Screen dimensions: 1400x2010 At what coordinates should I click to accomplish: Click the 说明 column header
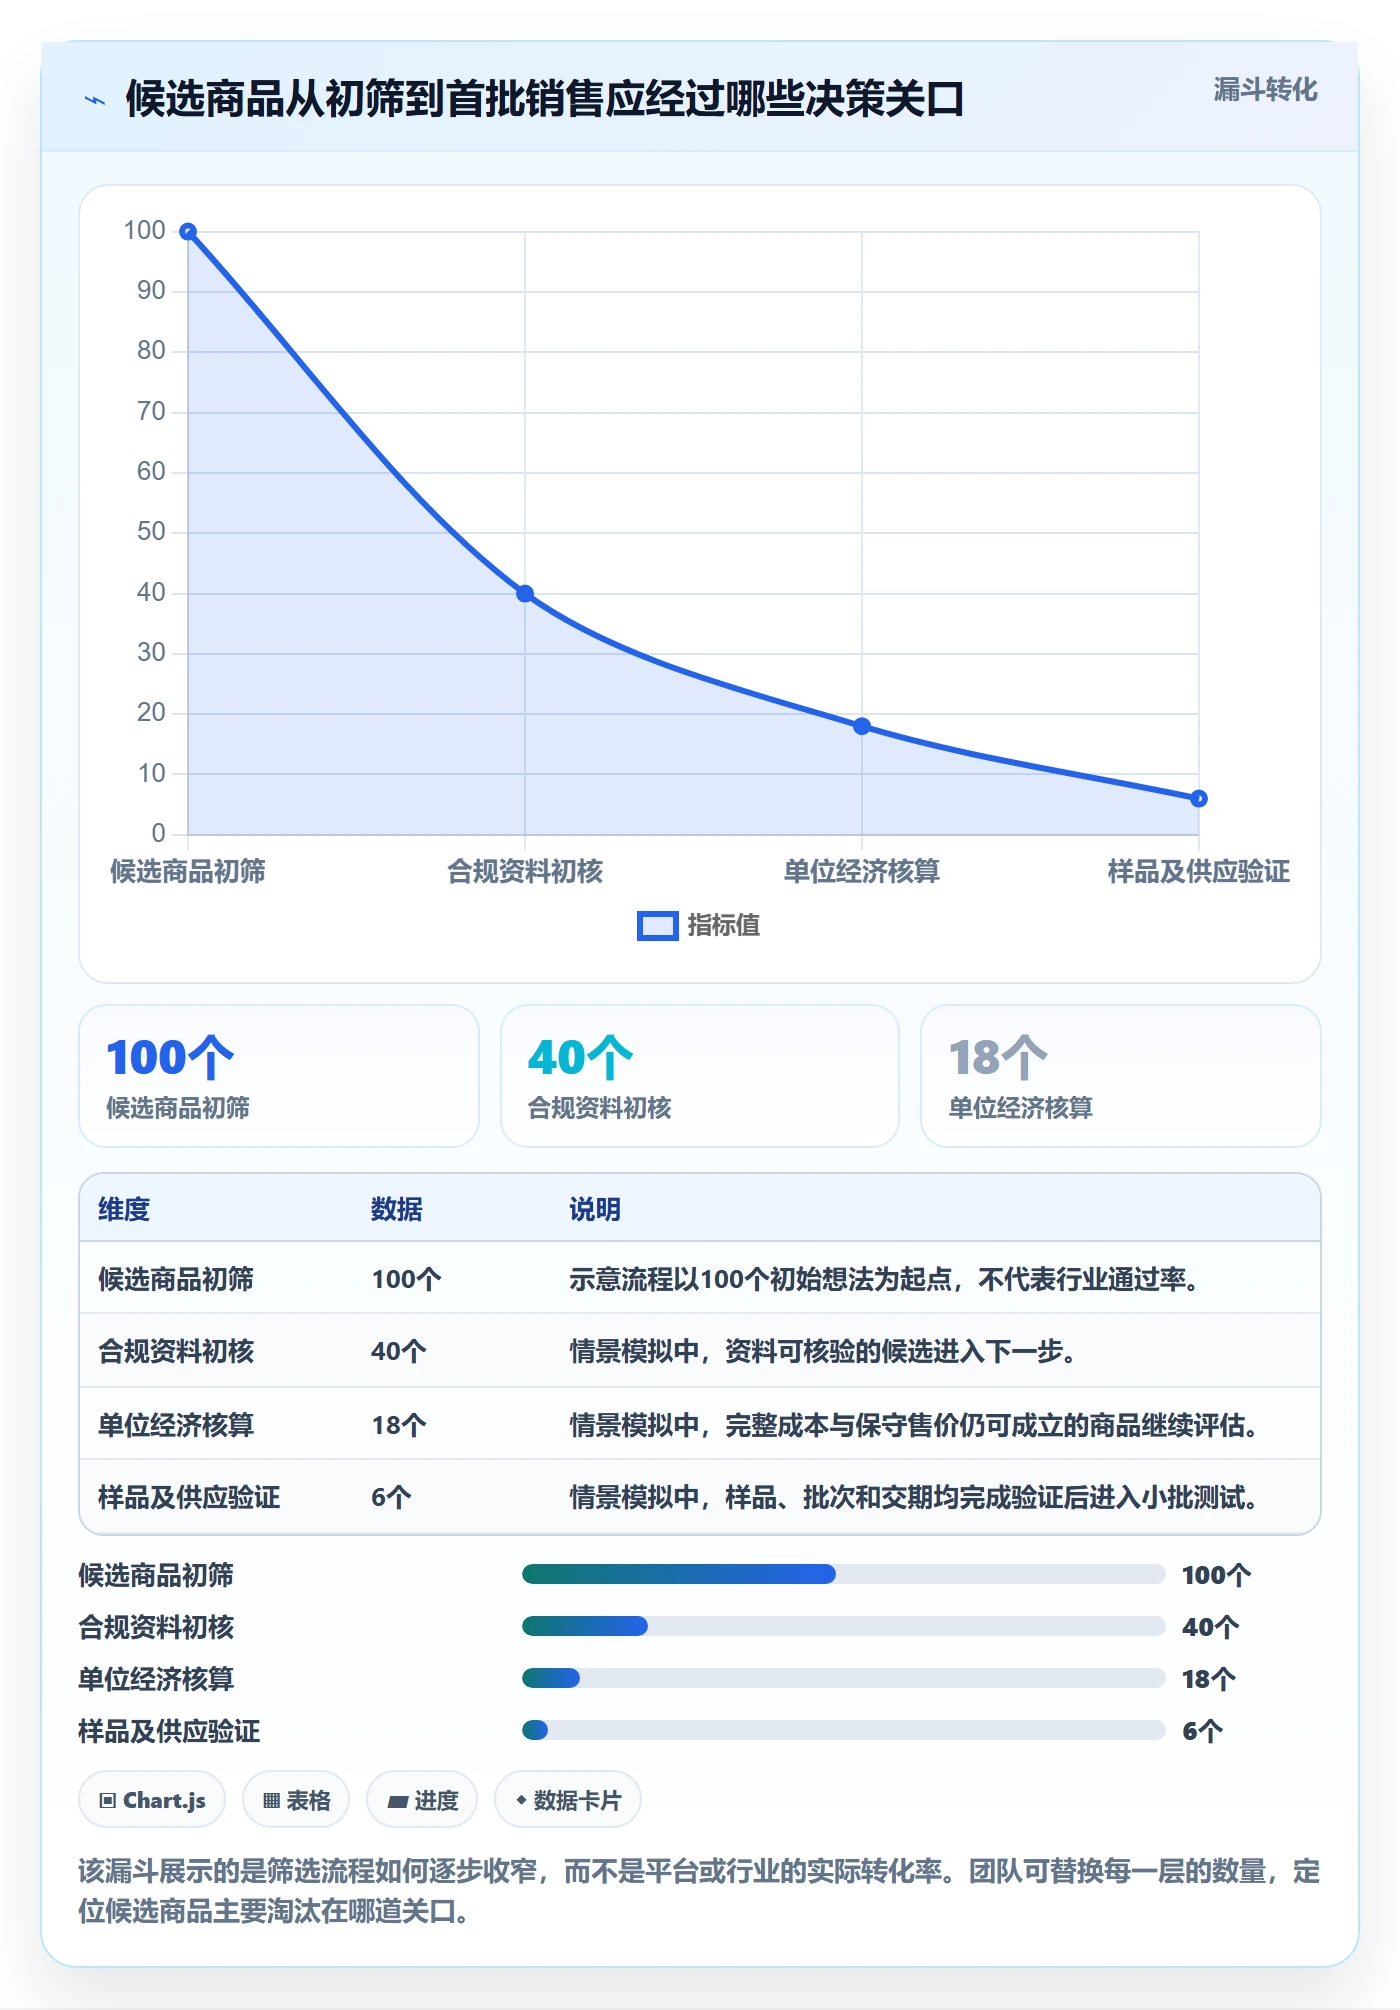pos(595,1209)
